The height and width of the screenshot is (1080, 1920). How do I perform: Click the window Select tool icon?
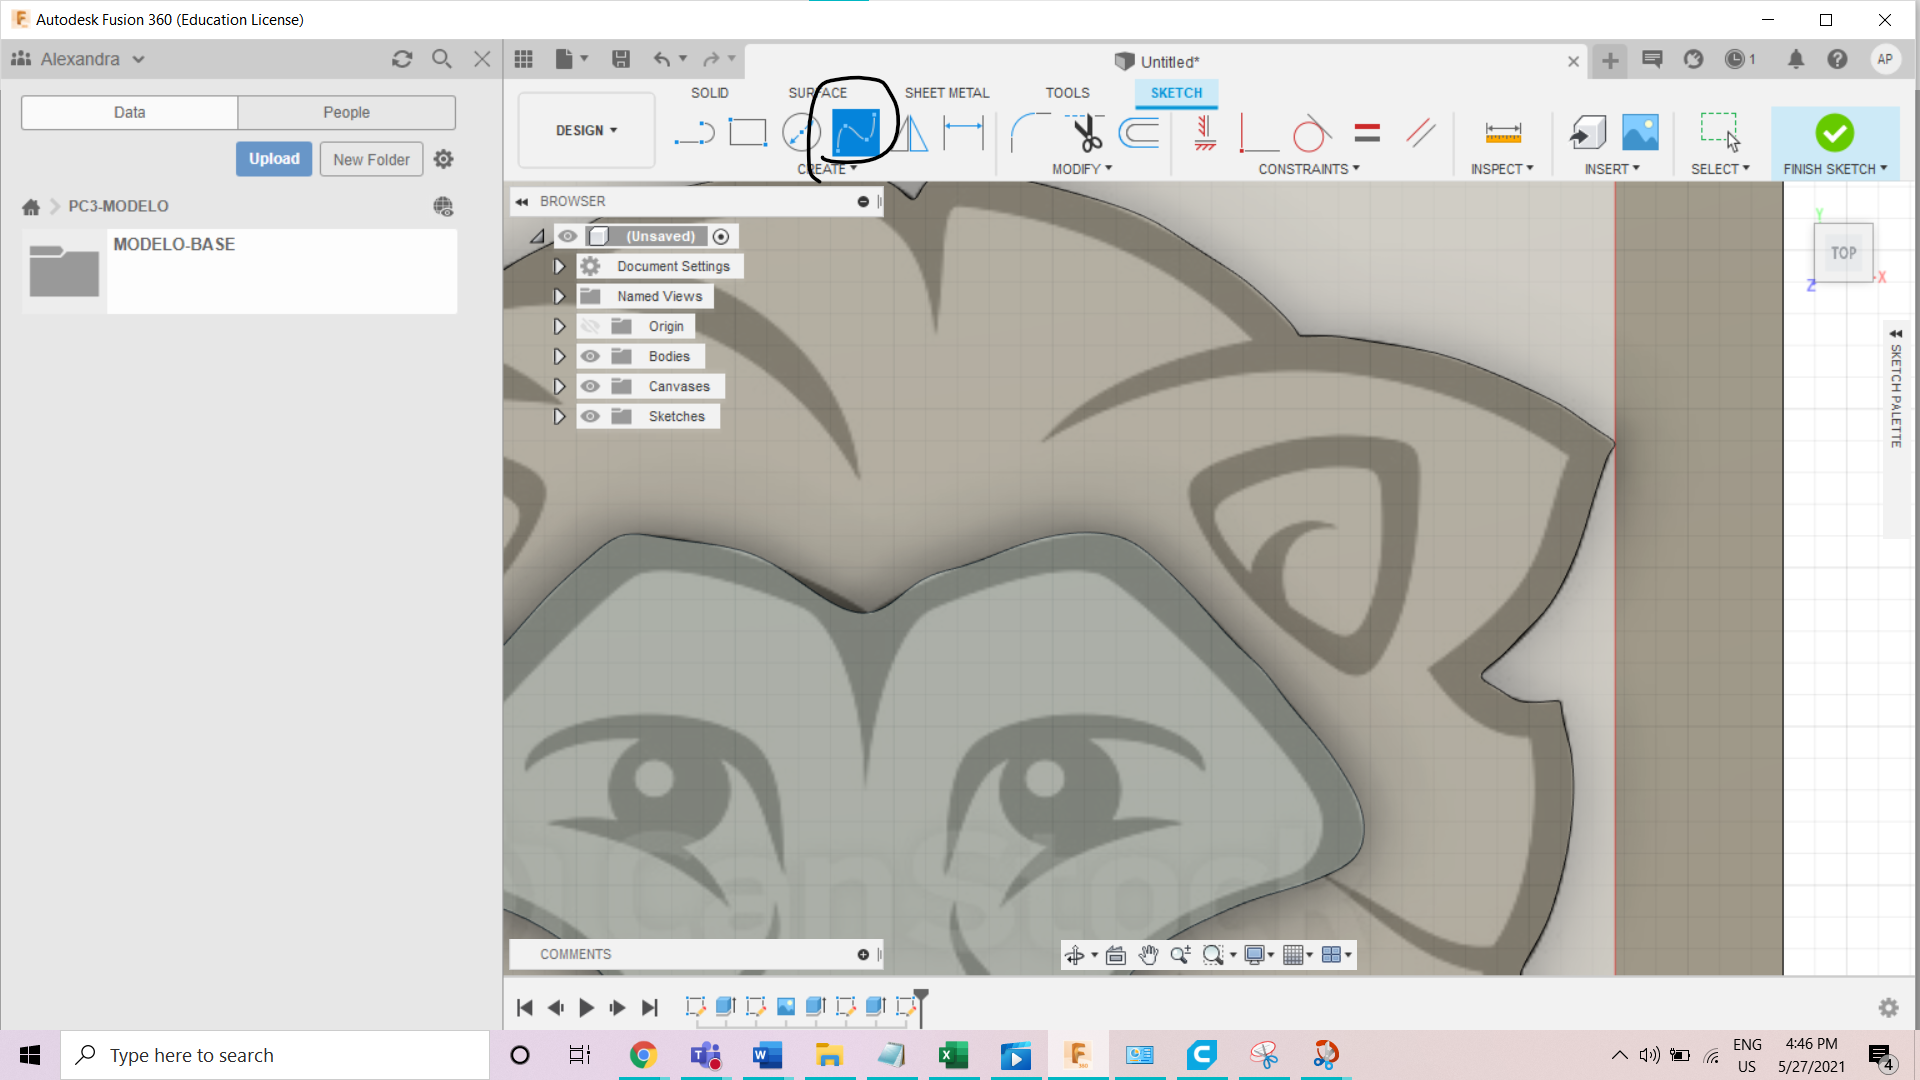1721,132
